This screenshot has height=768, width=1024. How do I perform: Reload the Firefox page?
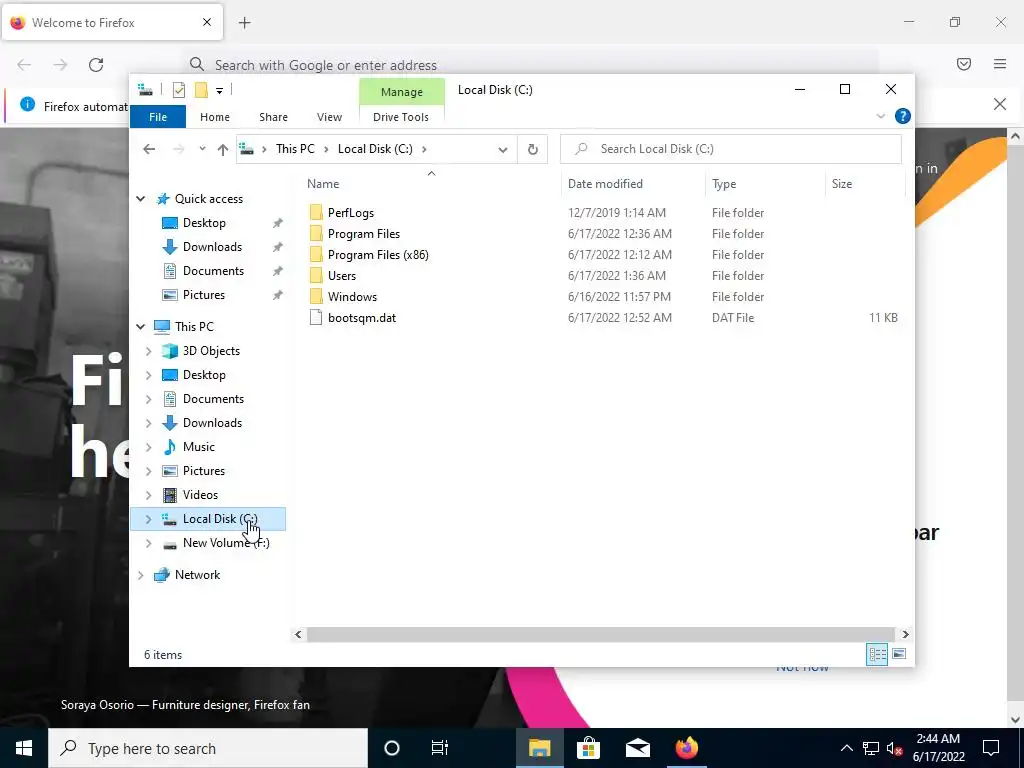(x=96, y=65)
